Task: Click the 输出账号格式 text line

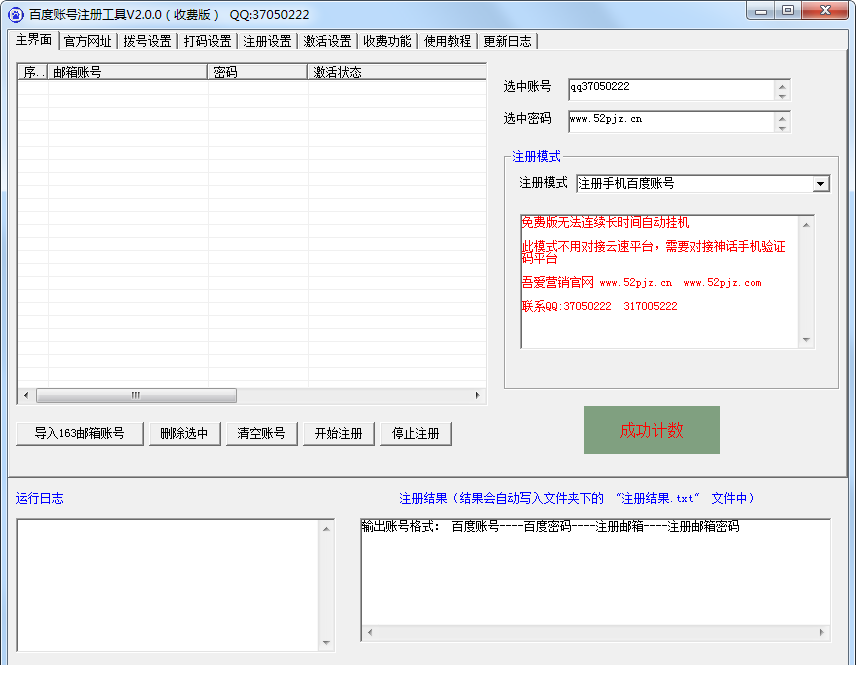Action: pyautogui.click(x=550, y=526)
